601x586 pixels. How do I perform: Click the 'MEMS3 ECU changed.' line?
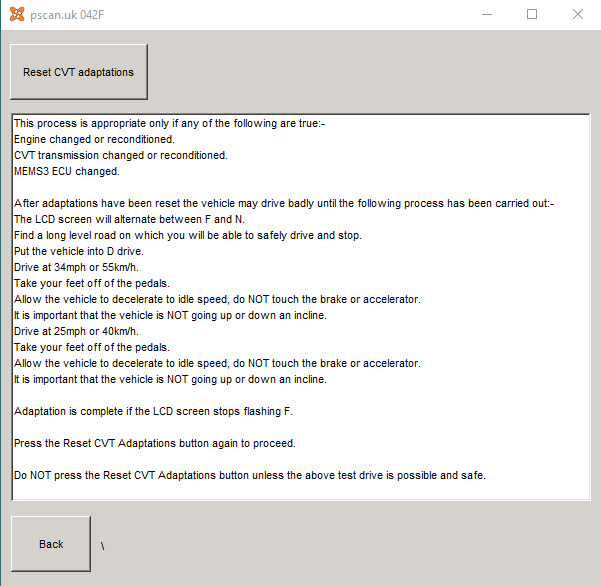[x=67, y=171]
